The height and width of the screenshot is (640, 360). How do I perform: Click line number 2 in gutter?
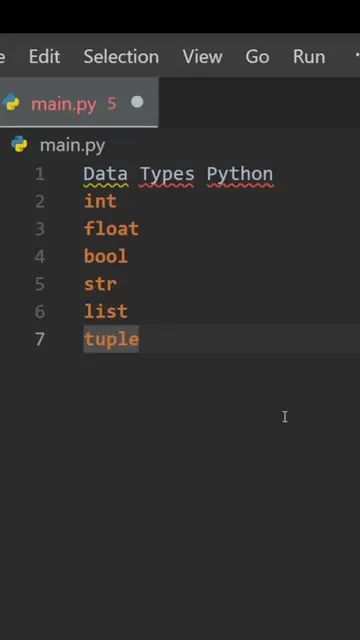40,202
